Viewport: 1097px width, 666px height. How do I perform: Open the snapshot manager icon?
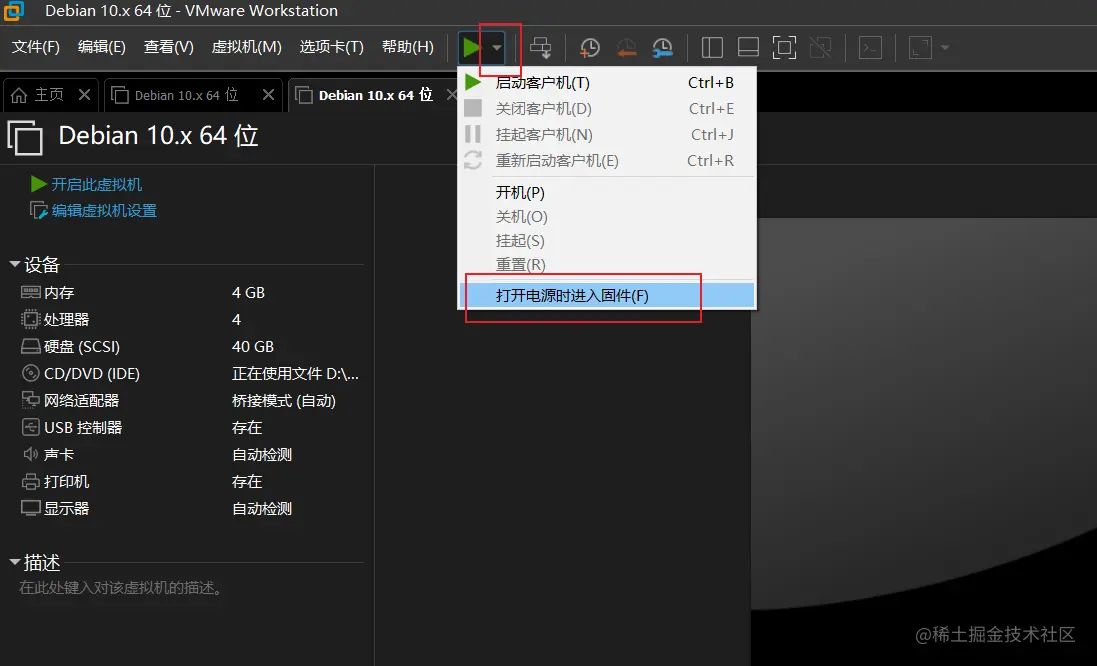(x=662, y=48)
